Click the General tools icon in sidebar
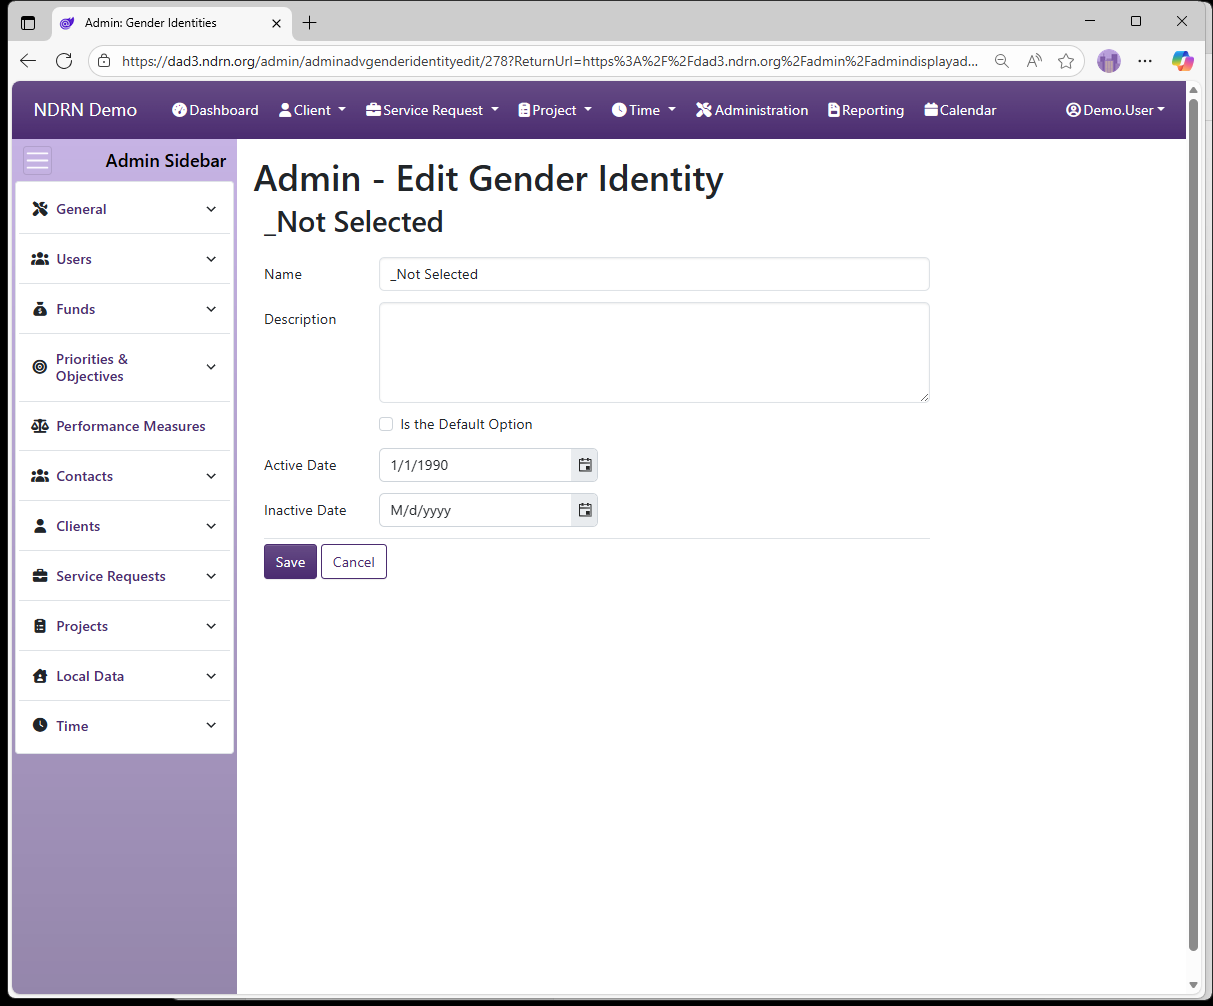Viewport: 1213px width, 1006px height. (40, 209)
